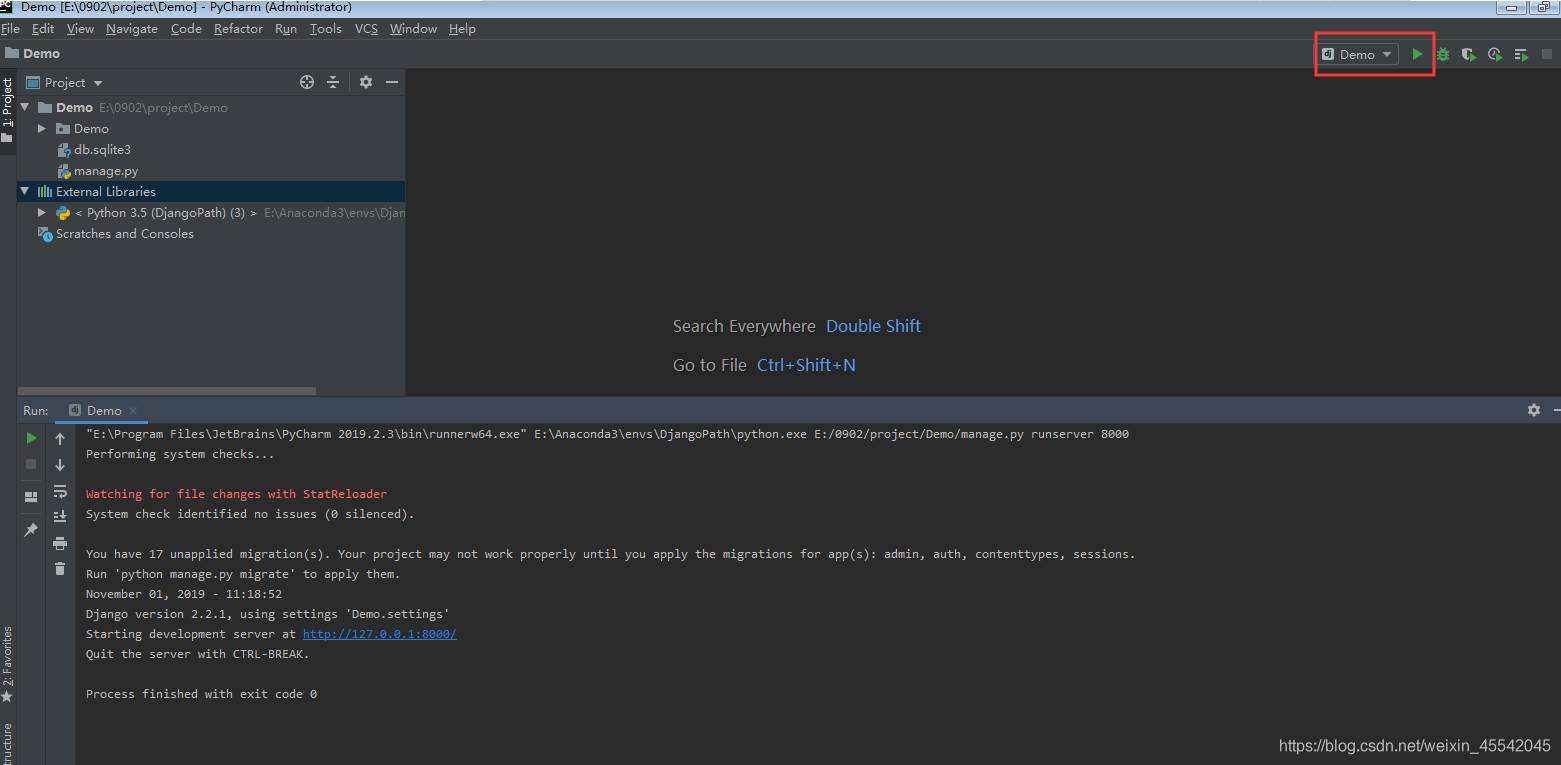Open the Tools menu
The image size is (1561, 765).
point(326,29)
